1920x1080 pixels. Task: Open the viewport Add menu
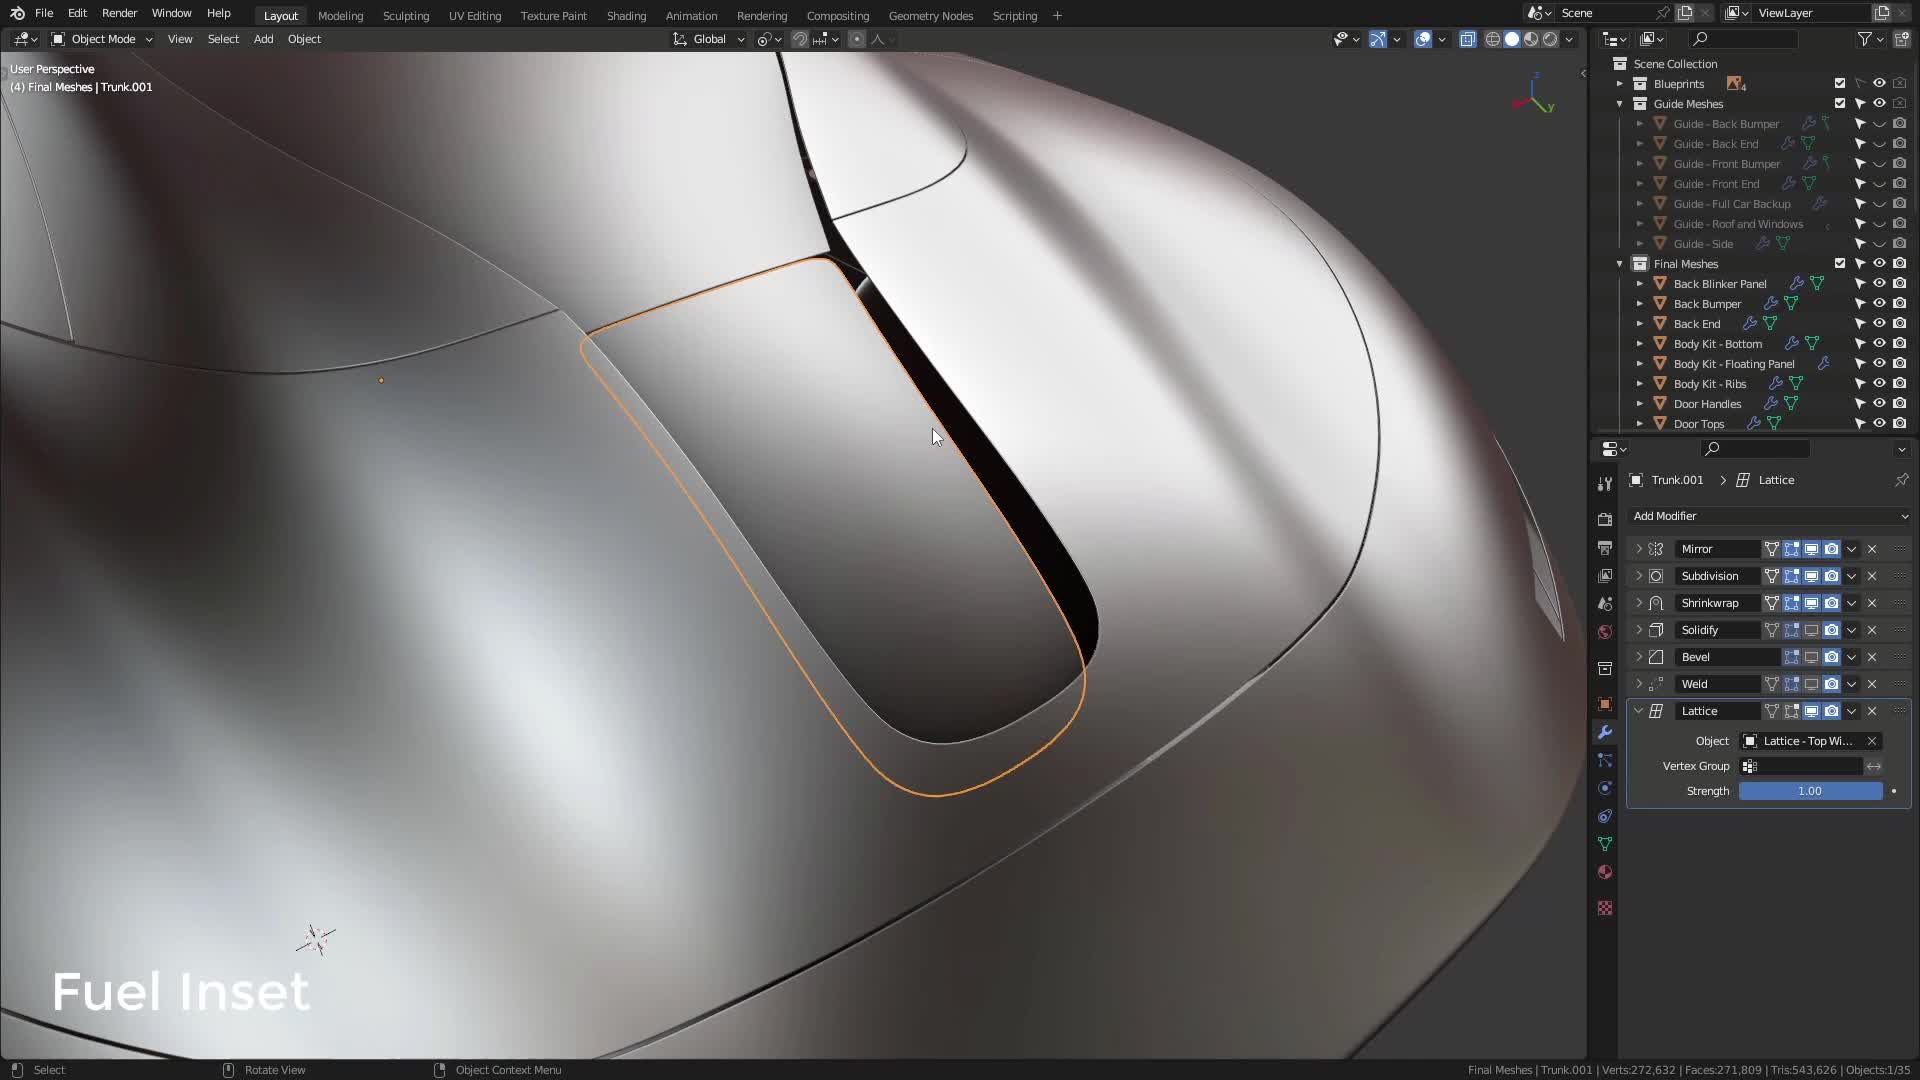pos(263,39)
